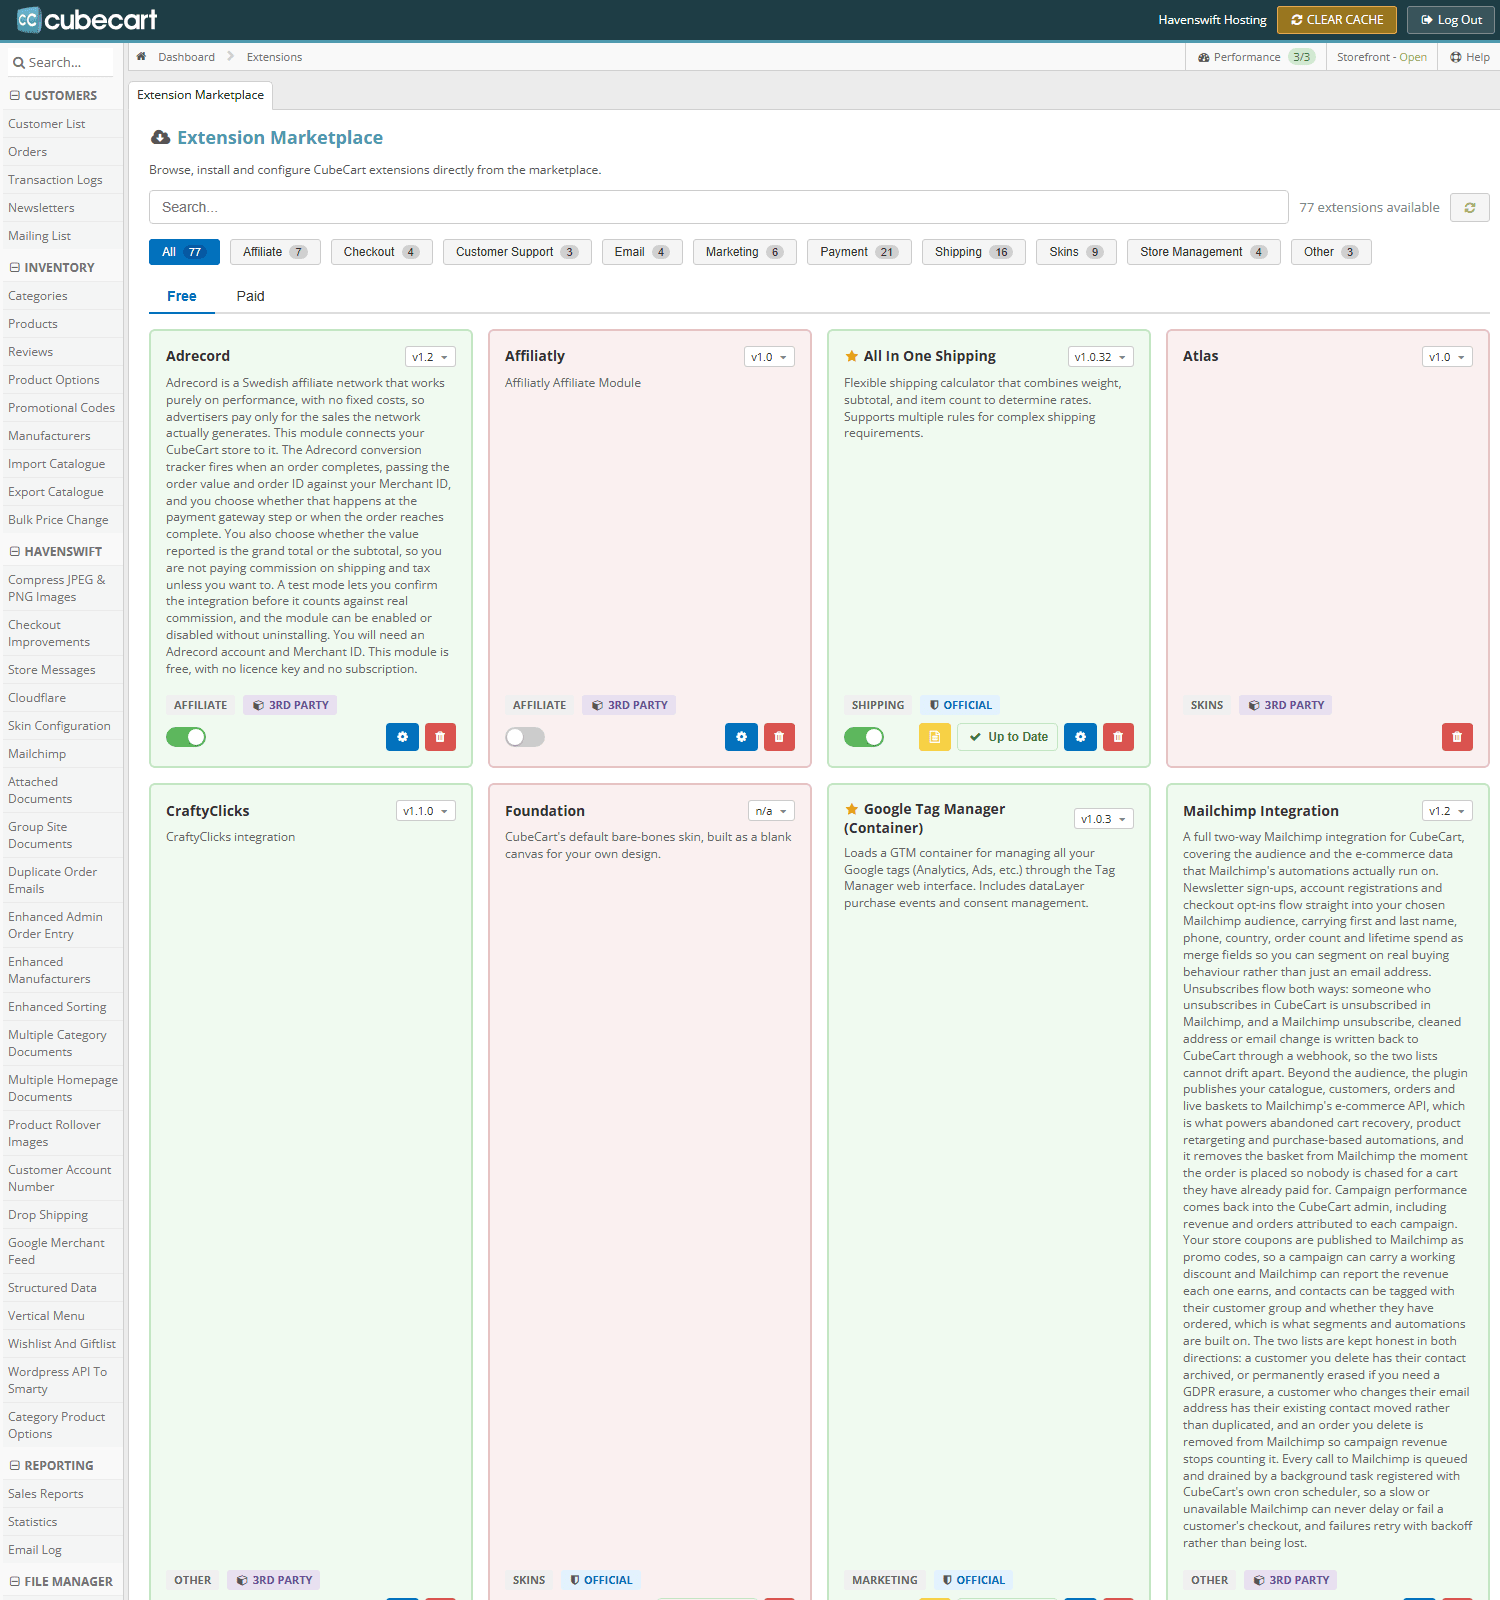Click the dashboard home icon in breadcrumb

click(x=142, y=56)
